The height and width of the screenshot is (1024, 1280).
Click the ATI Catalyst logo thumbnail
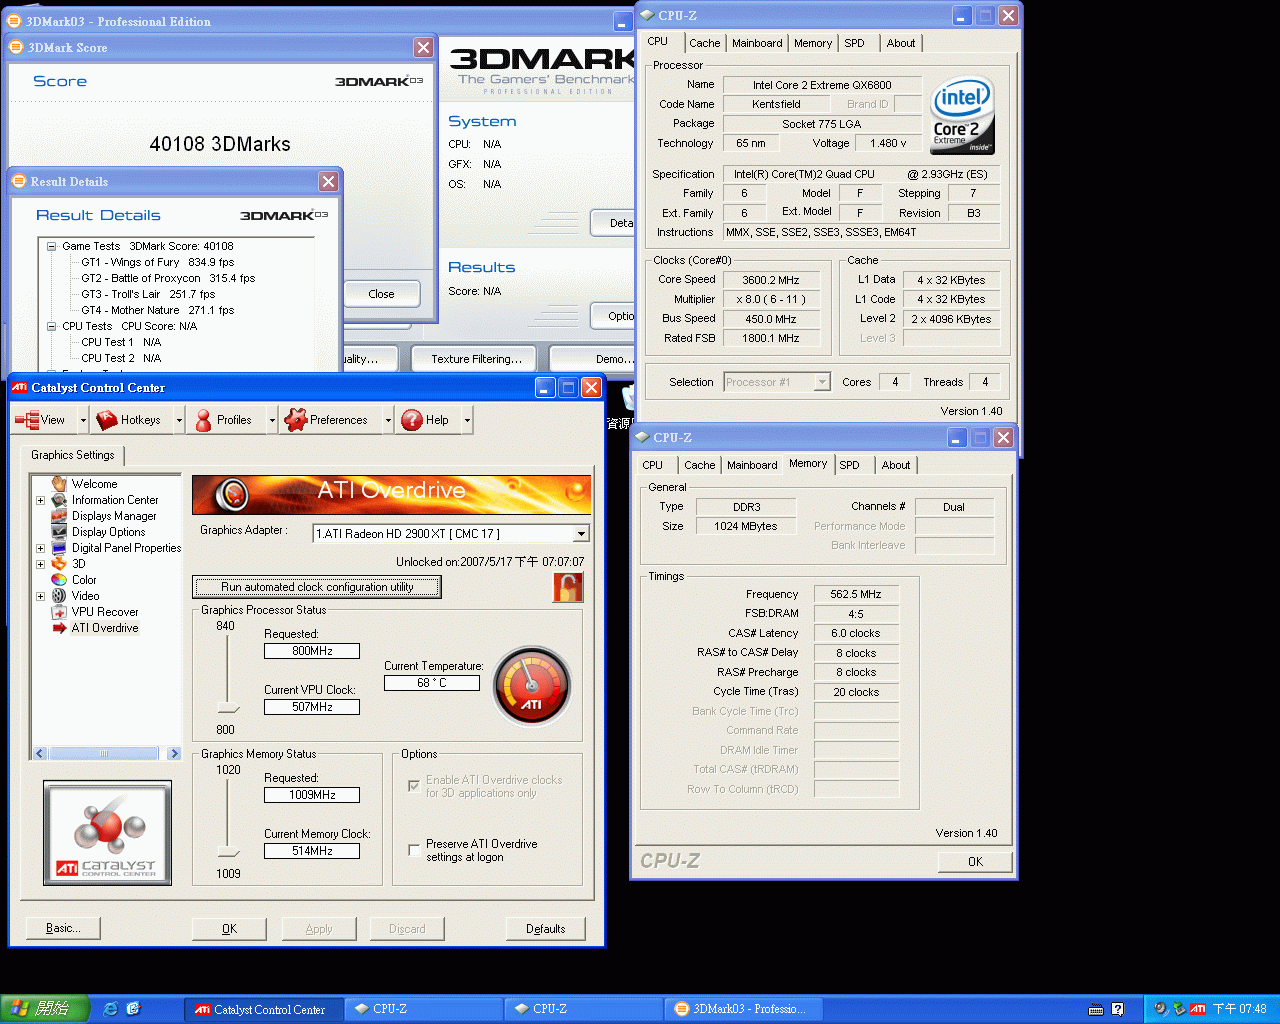[x=108, y=833]
